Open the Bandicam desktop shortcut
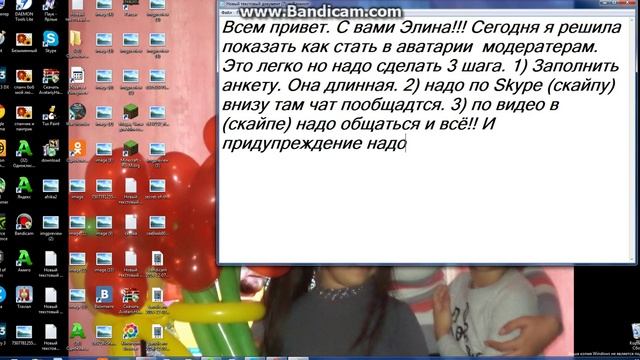This screenshot has height=360, width=640. [24, 224]
